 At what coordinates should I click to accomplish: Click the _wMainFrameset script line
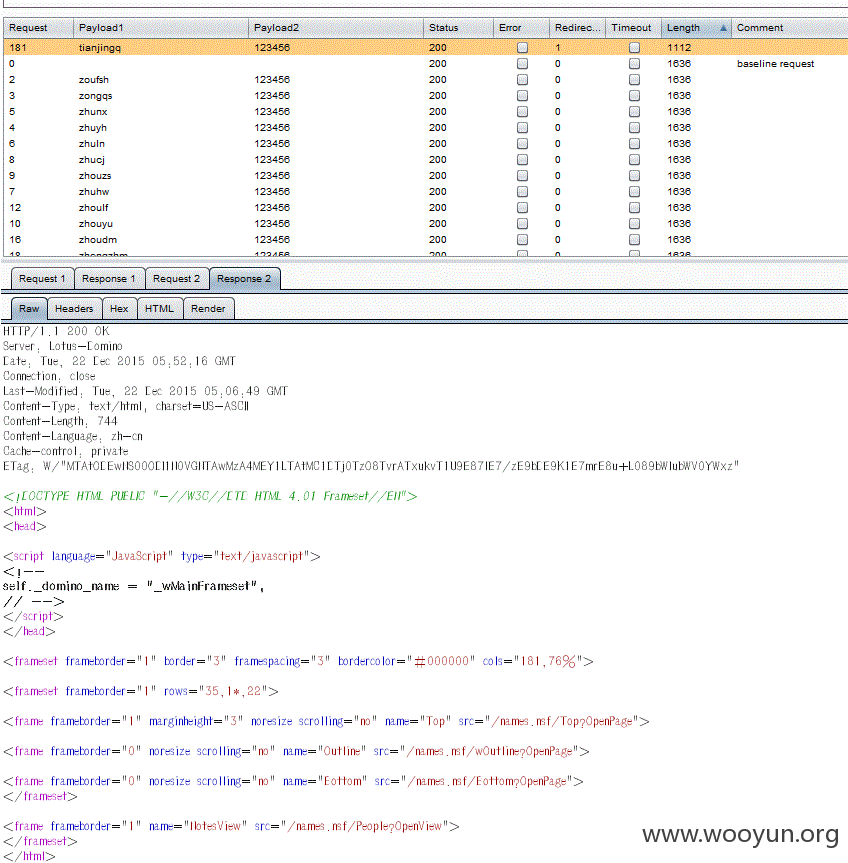point(134,587)
